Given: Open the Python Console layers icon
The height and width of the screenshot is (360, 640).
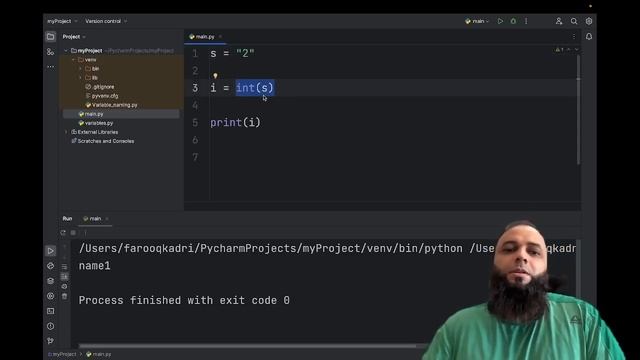Looking at the screenshot, I should point(50,281).
